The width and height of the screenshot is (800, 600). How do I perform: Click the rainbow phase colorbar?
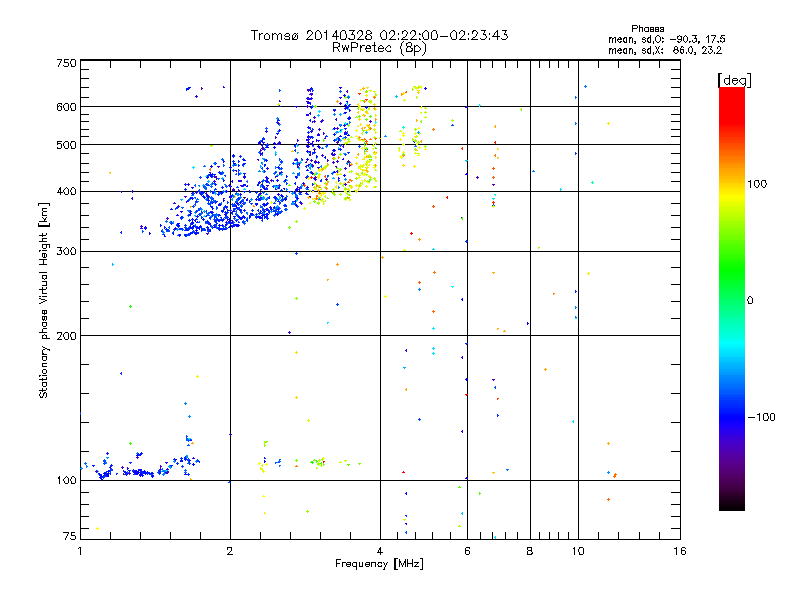732,298
